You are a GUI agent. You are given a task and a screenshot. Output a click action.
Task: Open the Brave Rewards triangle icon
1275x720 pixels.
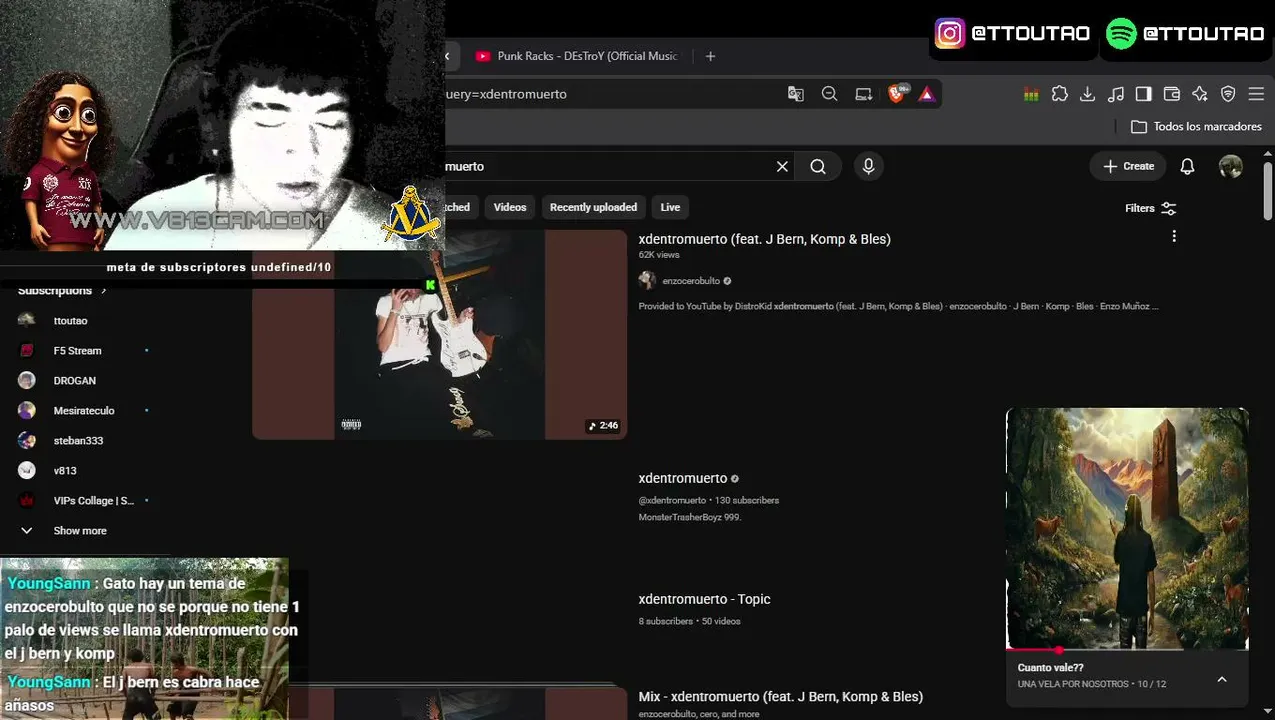[x=927, y=94]
